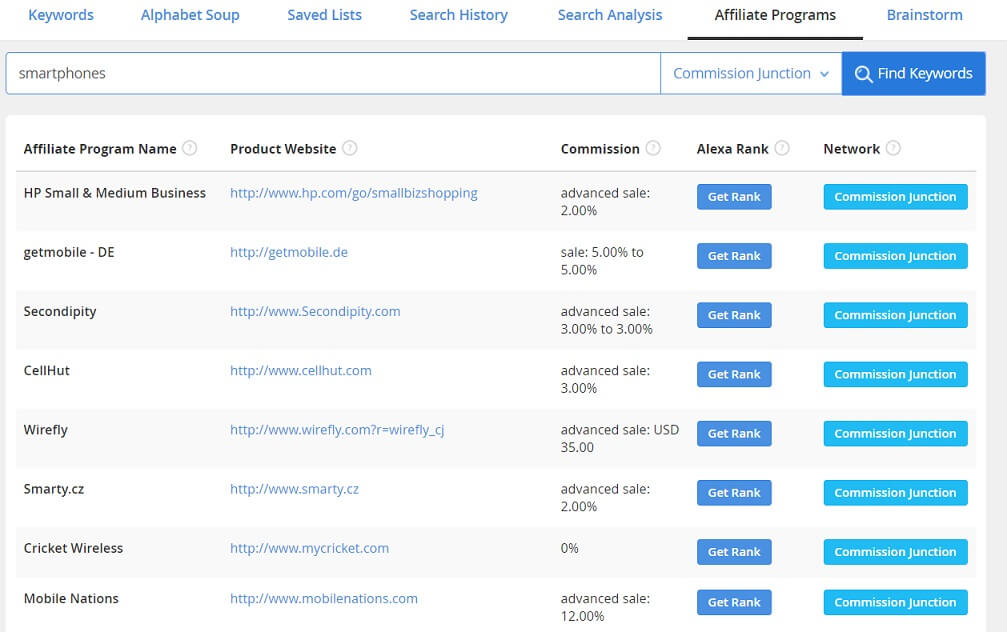This screenshot has height=632, width=1007.
Task: Click Commission Junction button in getmobile row
Action: click(895, 256)
